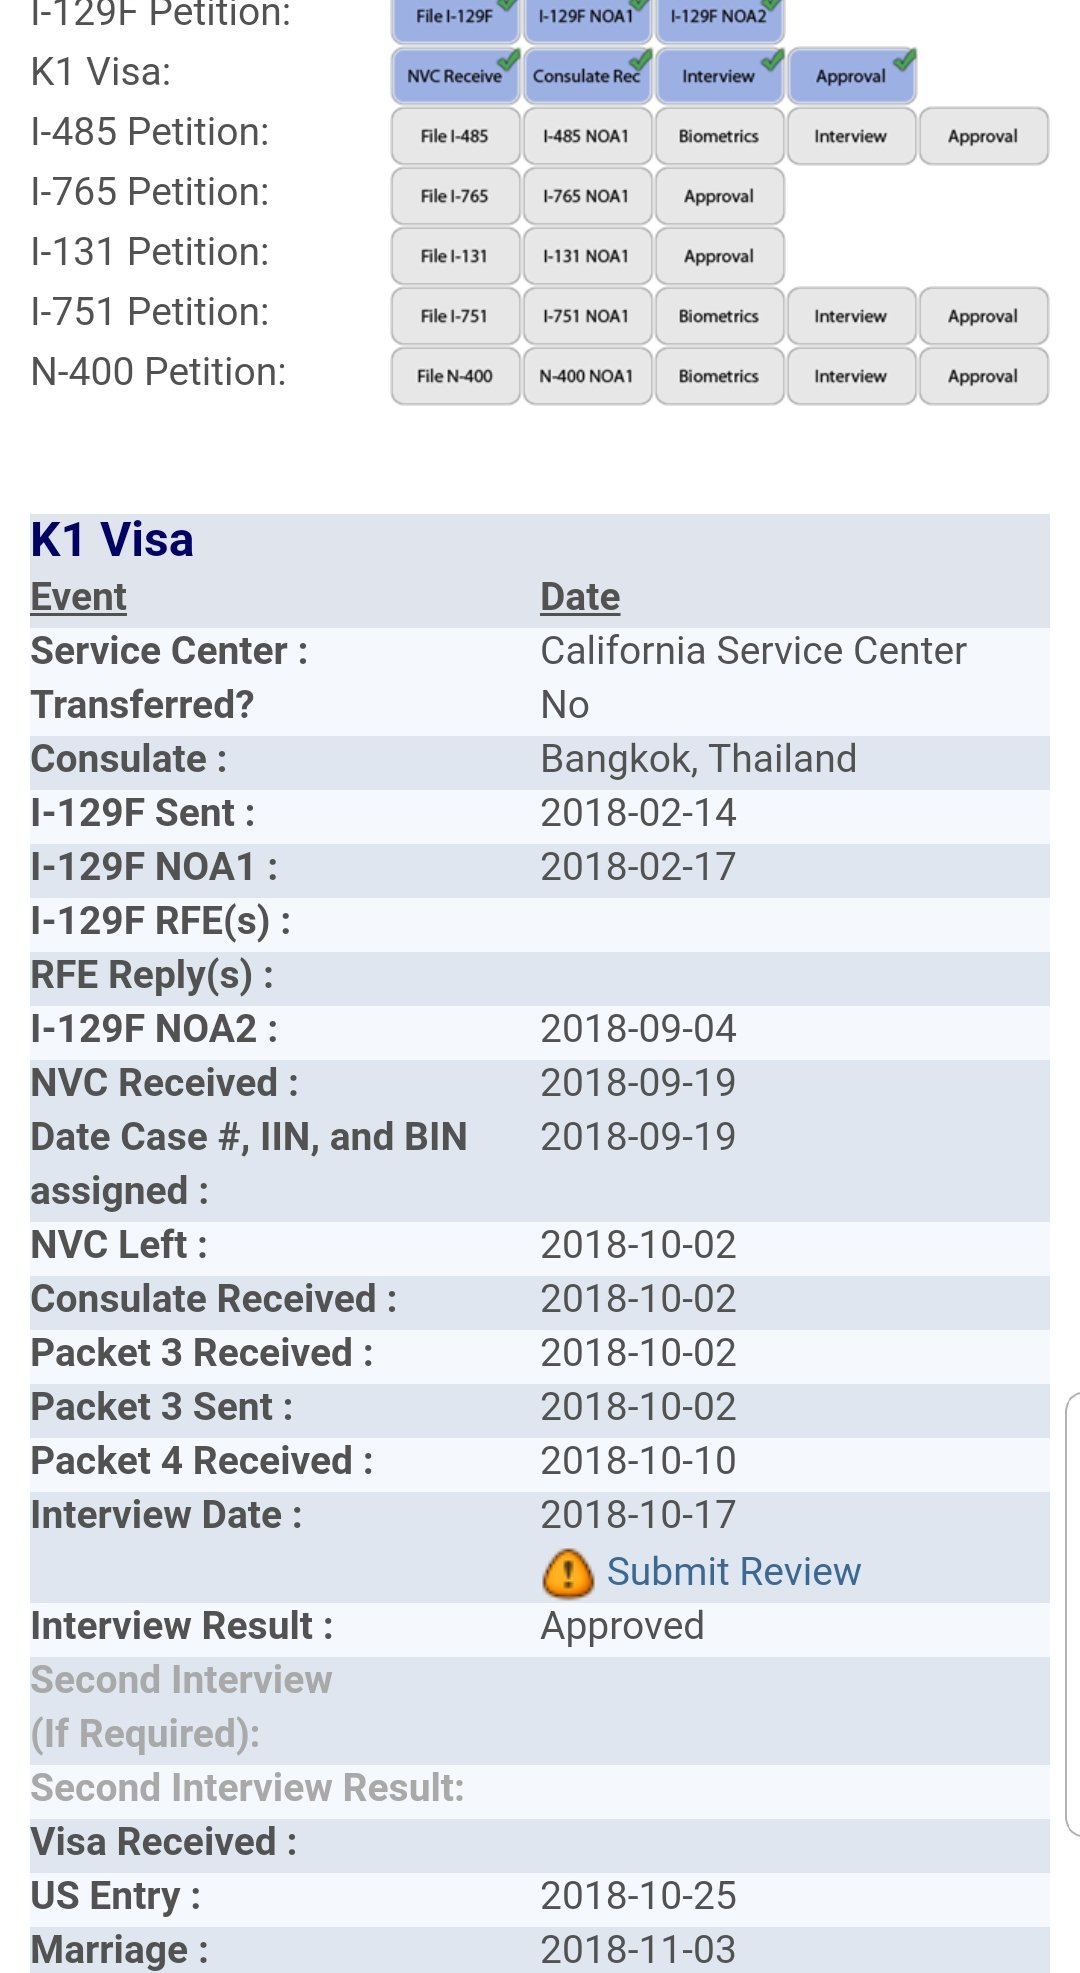Click the orange warning icon beside Submit Review
Viewport: 1080px width, 1973px height.
(568, 1573)
